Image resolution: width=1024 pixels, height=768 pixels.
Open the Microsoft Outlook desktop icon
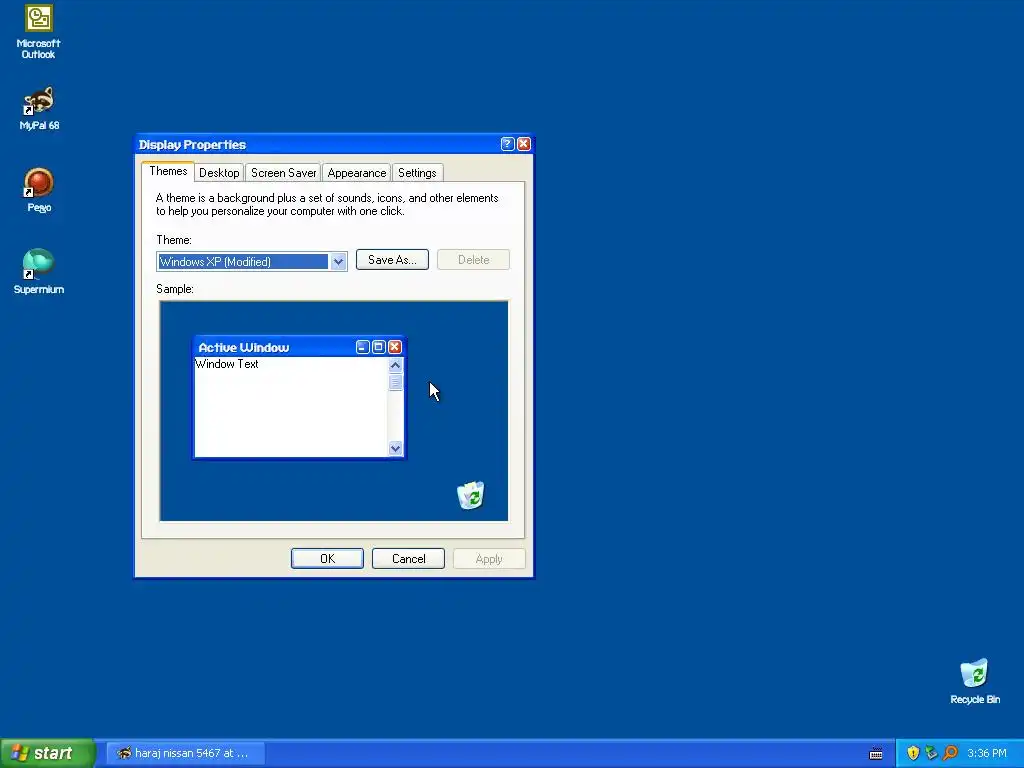39,31
